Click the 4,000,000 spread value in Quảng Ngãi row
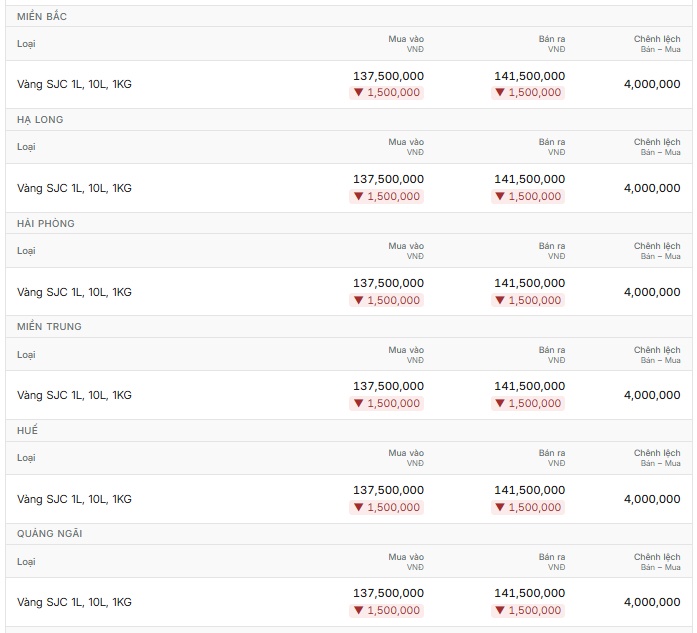 (x=652, y=602)
